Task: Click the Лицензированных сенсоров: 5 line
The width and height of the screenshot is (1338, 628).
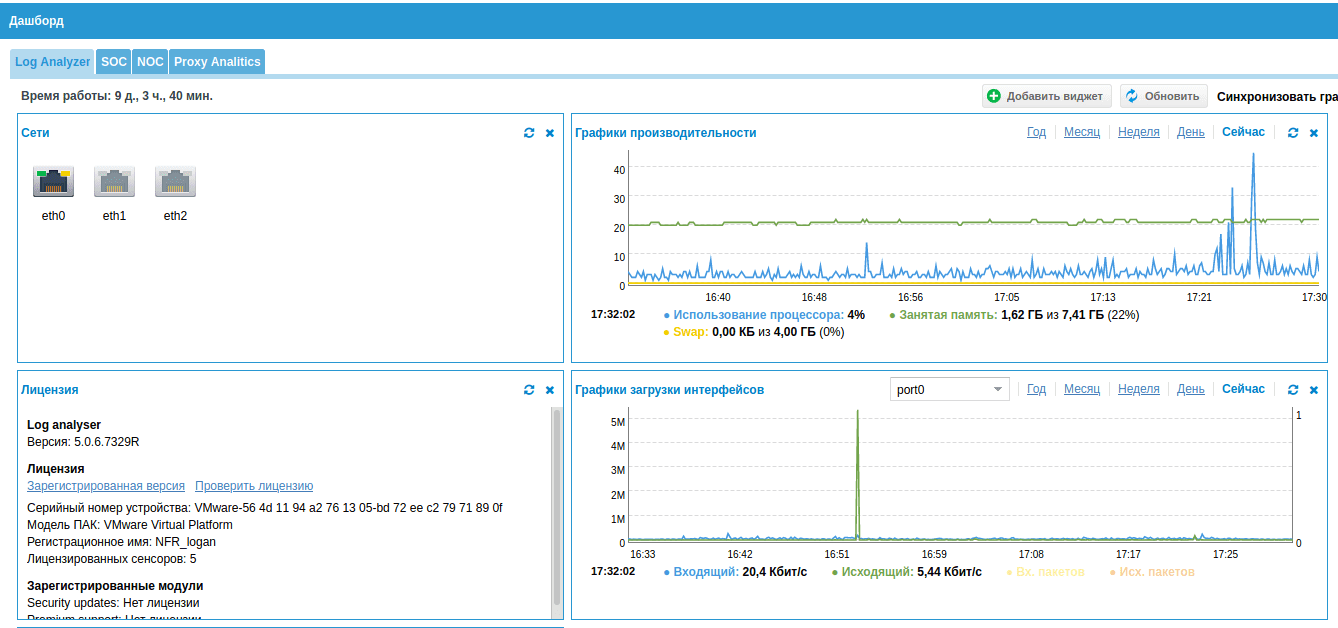Action: [112, 559]
